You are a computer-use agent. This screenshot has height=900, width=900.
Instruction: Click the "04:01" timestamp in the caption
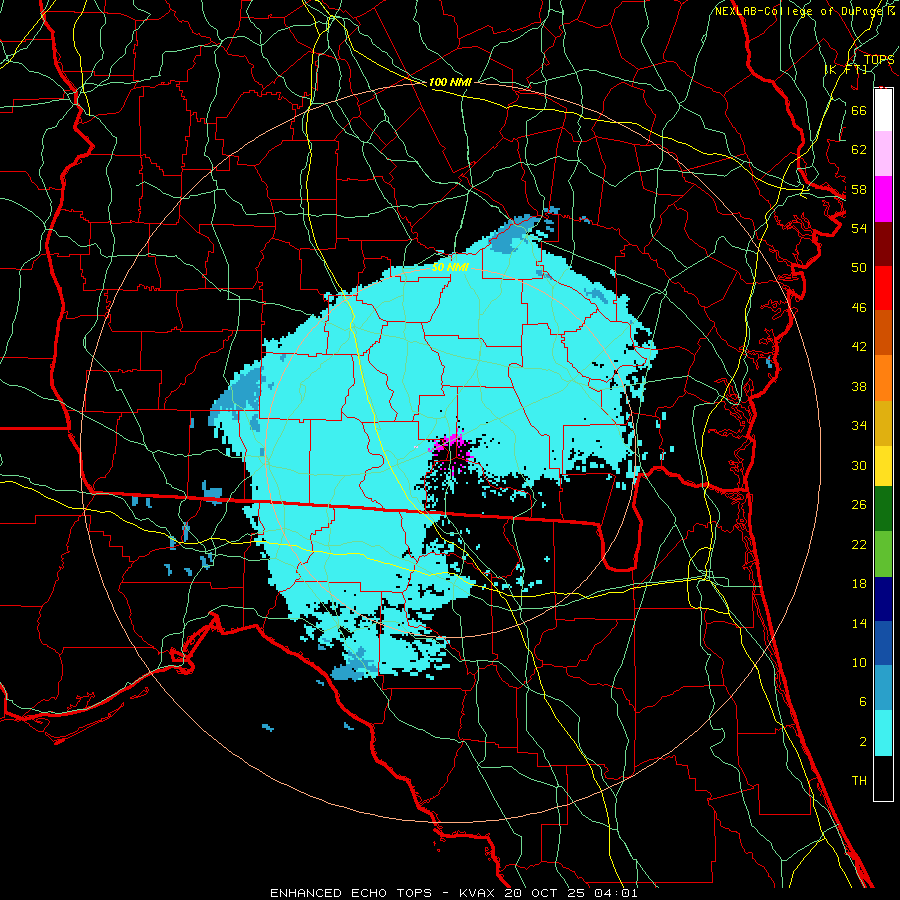click(615, 893)
